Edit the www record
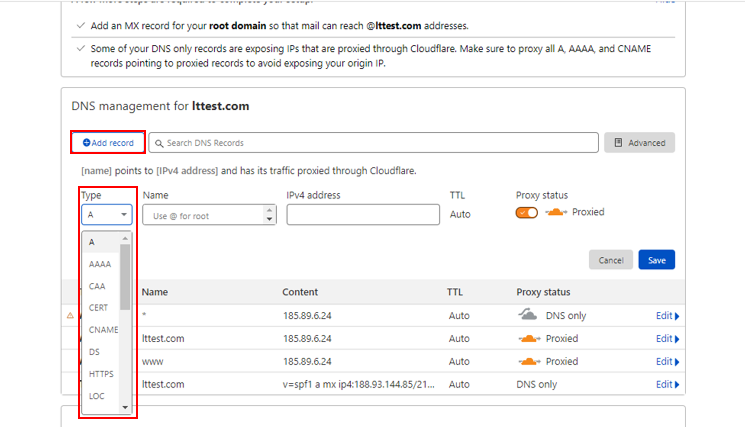The height and width of the screenshot is (434, 745). [x=667, y=362]
